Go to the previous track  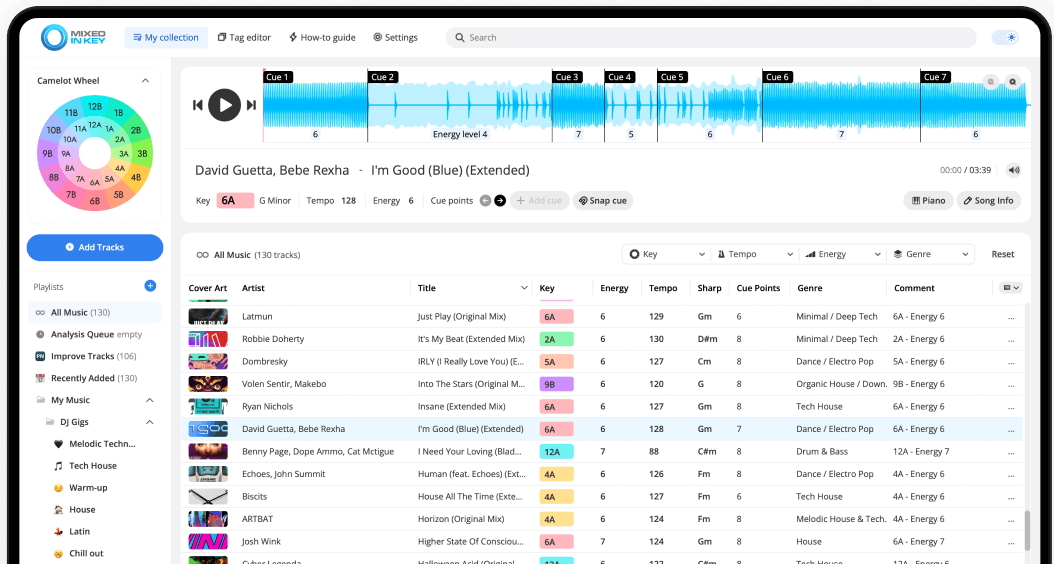198,105
